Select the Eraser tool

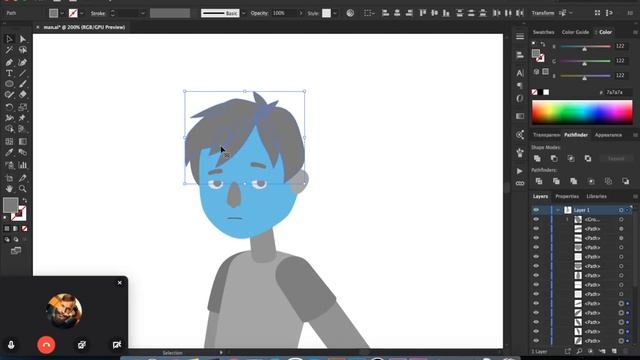[22, 95]
